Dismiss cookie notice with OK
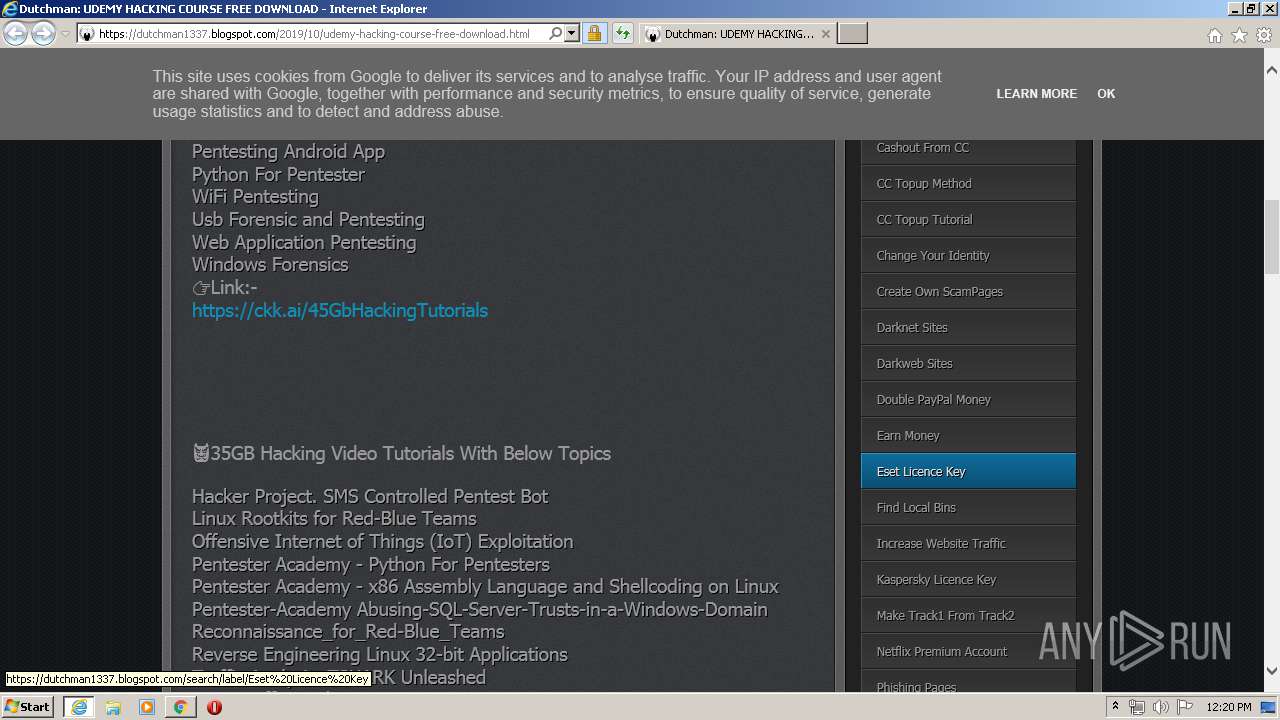The image size is (1280, 720). [x=1106, y=94]
